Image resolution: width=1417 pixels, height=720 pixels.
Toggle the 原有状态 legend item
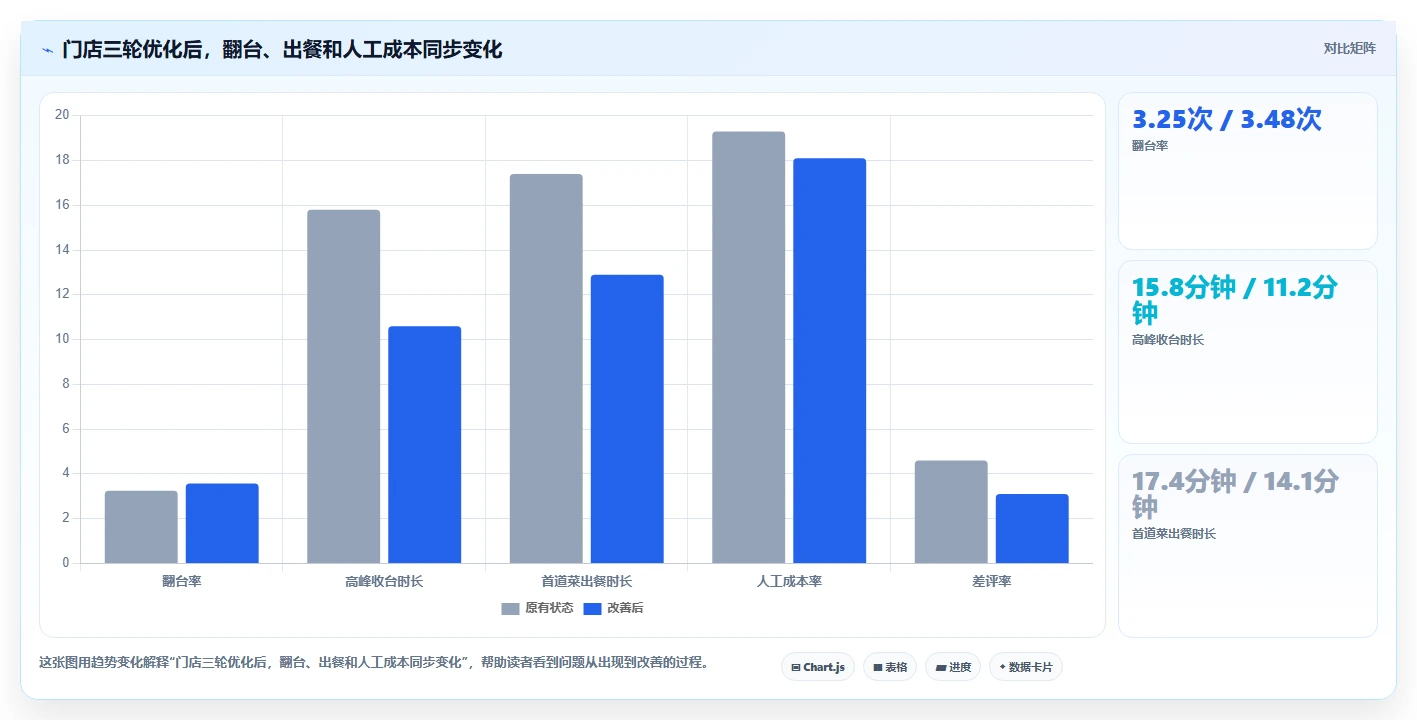[x=537, y=608]
